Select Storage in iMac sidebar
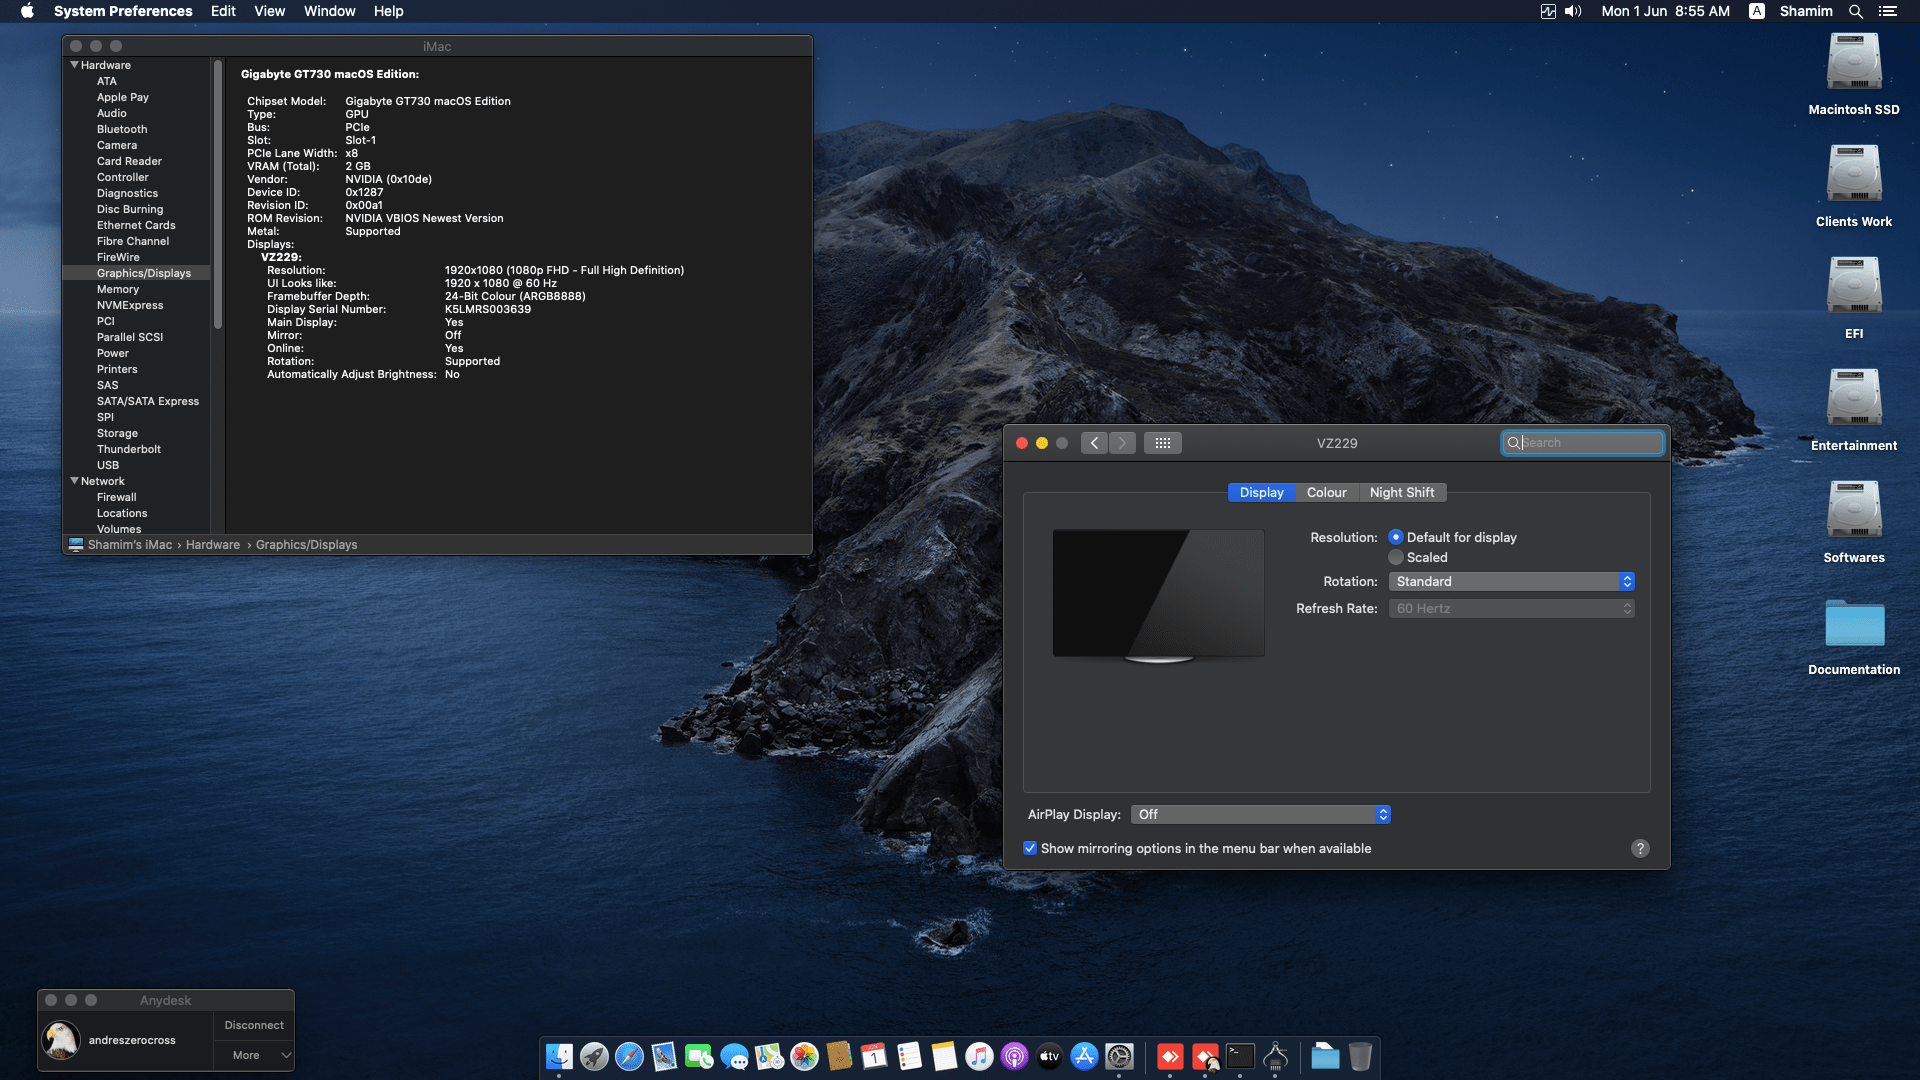This screenshot has height=1080, width=1920. [x=117, y=433]
